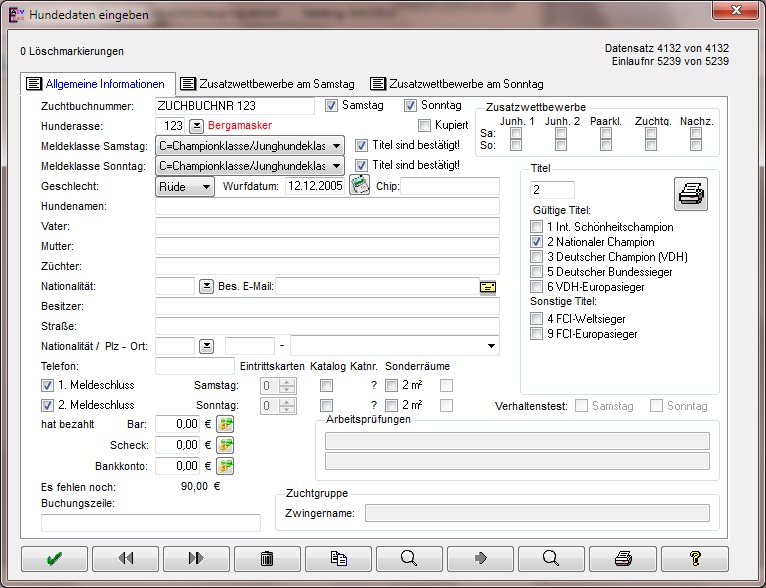This screenshot has width=766, height=588.
Task: Click the payment icon next to Scheck
Action: (225, 445)
